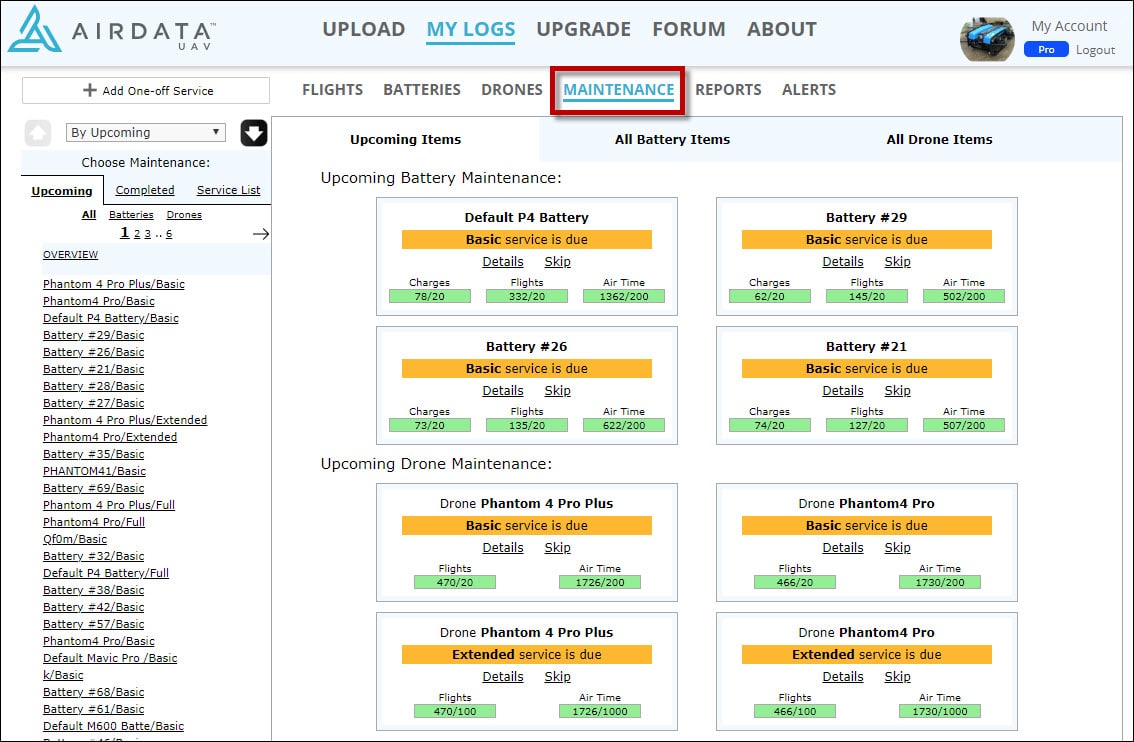This screenshot has height=742, width=1134.
Task: Open Details for Battery #26
Action: pos(503,391)
